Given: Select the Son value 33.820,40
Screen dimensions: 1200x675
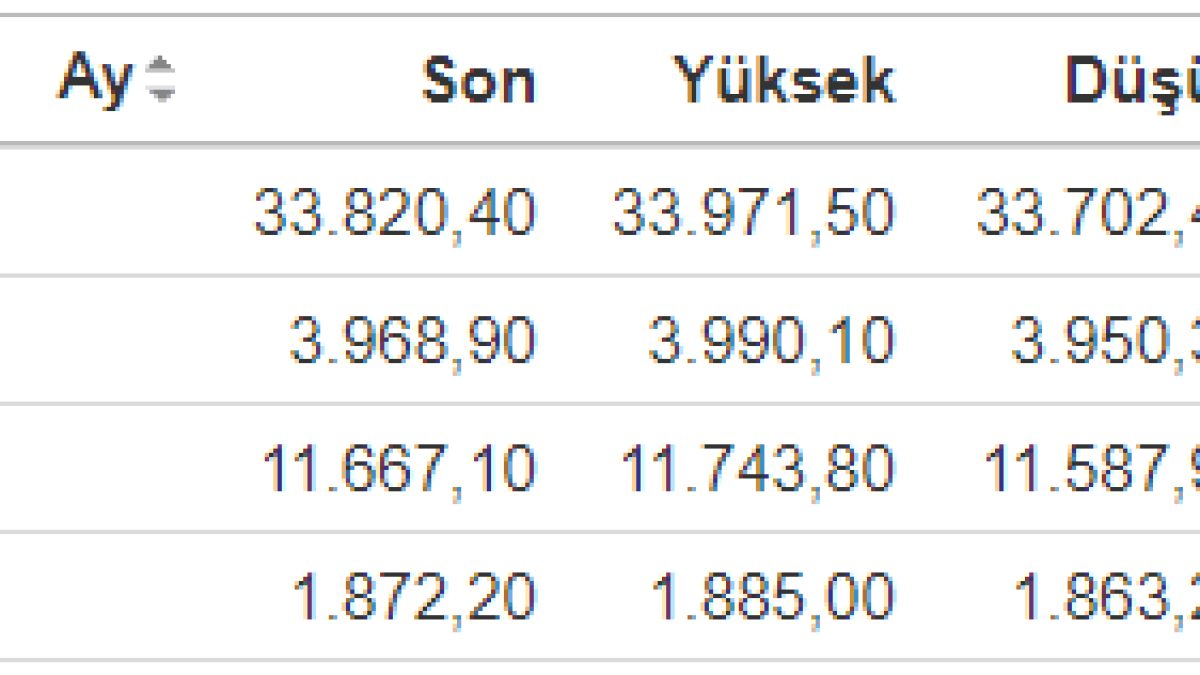Looking at the screenshot, I should (394, 212).
